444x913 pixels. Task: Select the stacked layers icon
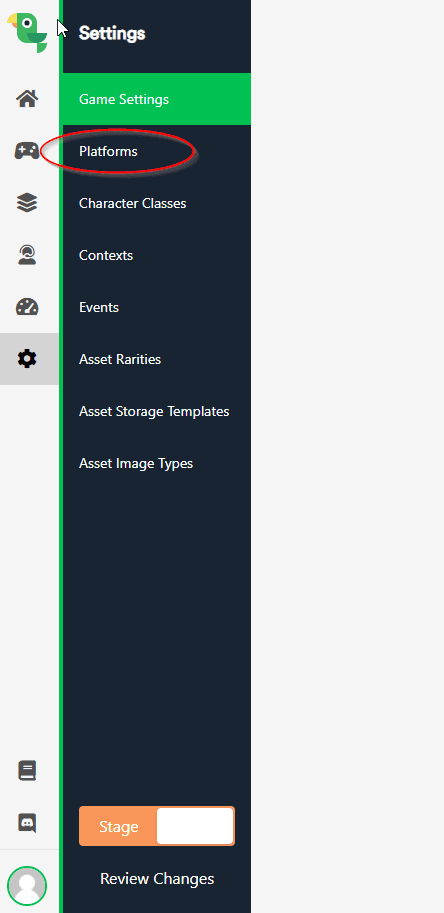[x=27, y=203]
